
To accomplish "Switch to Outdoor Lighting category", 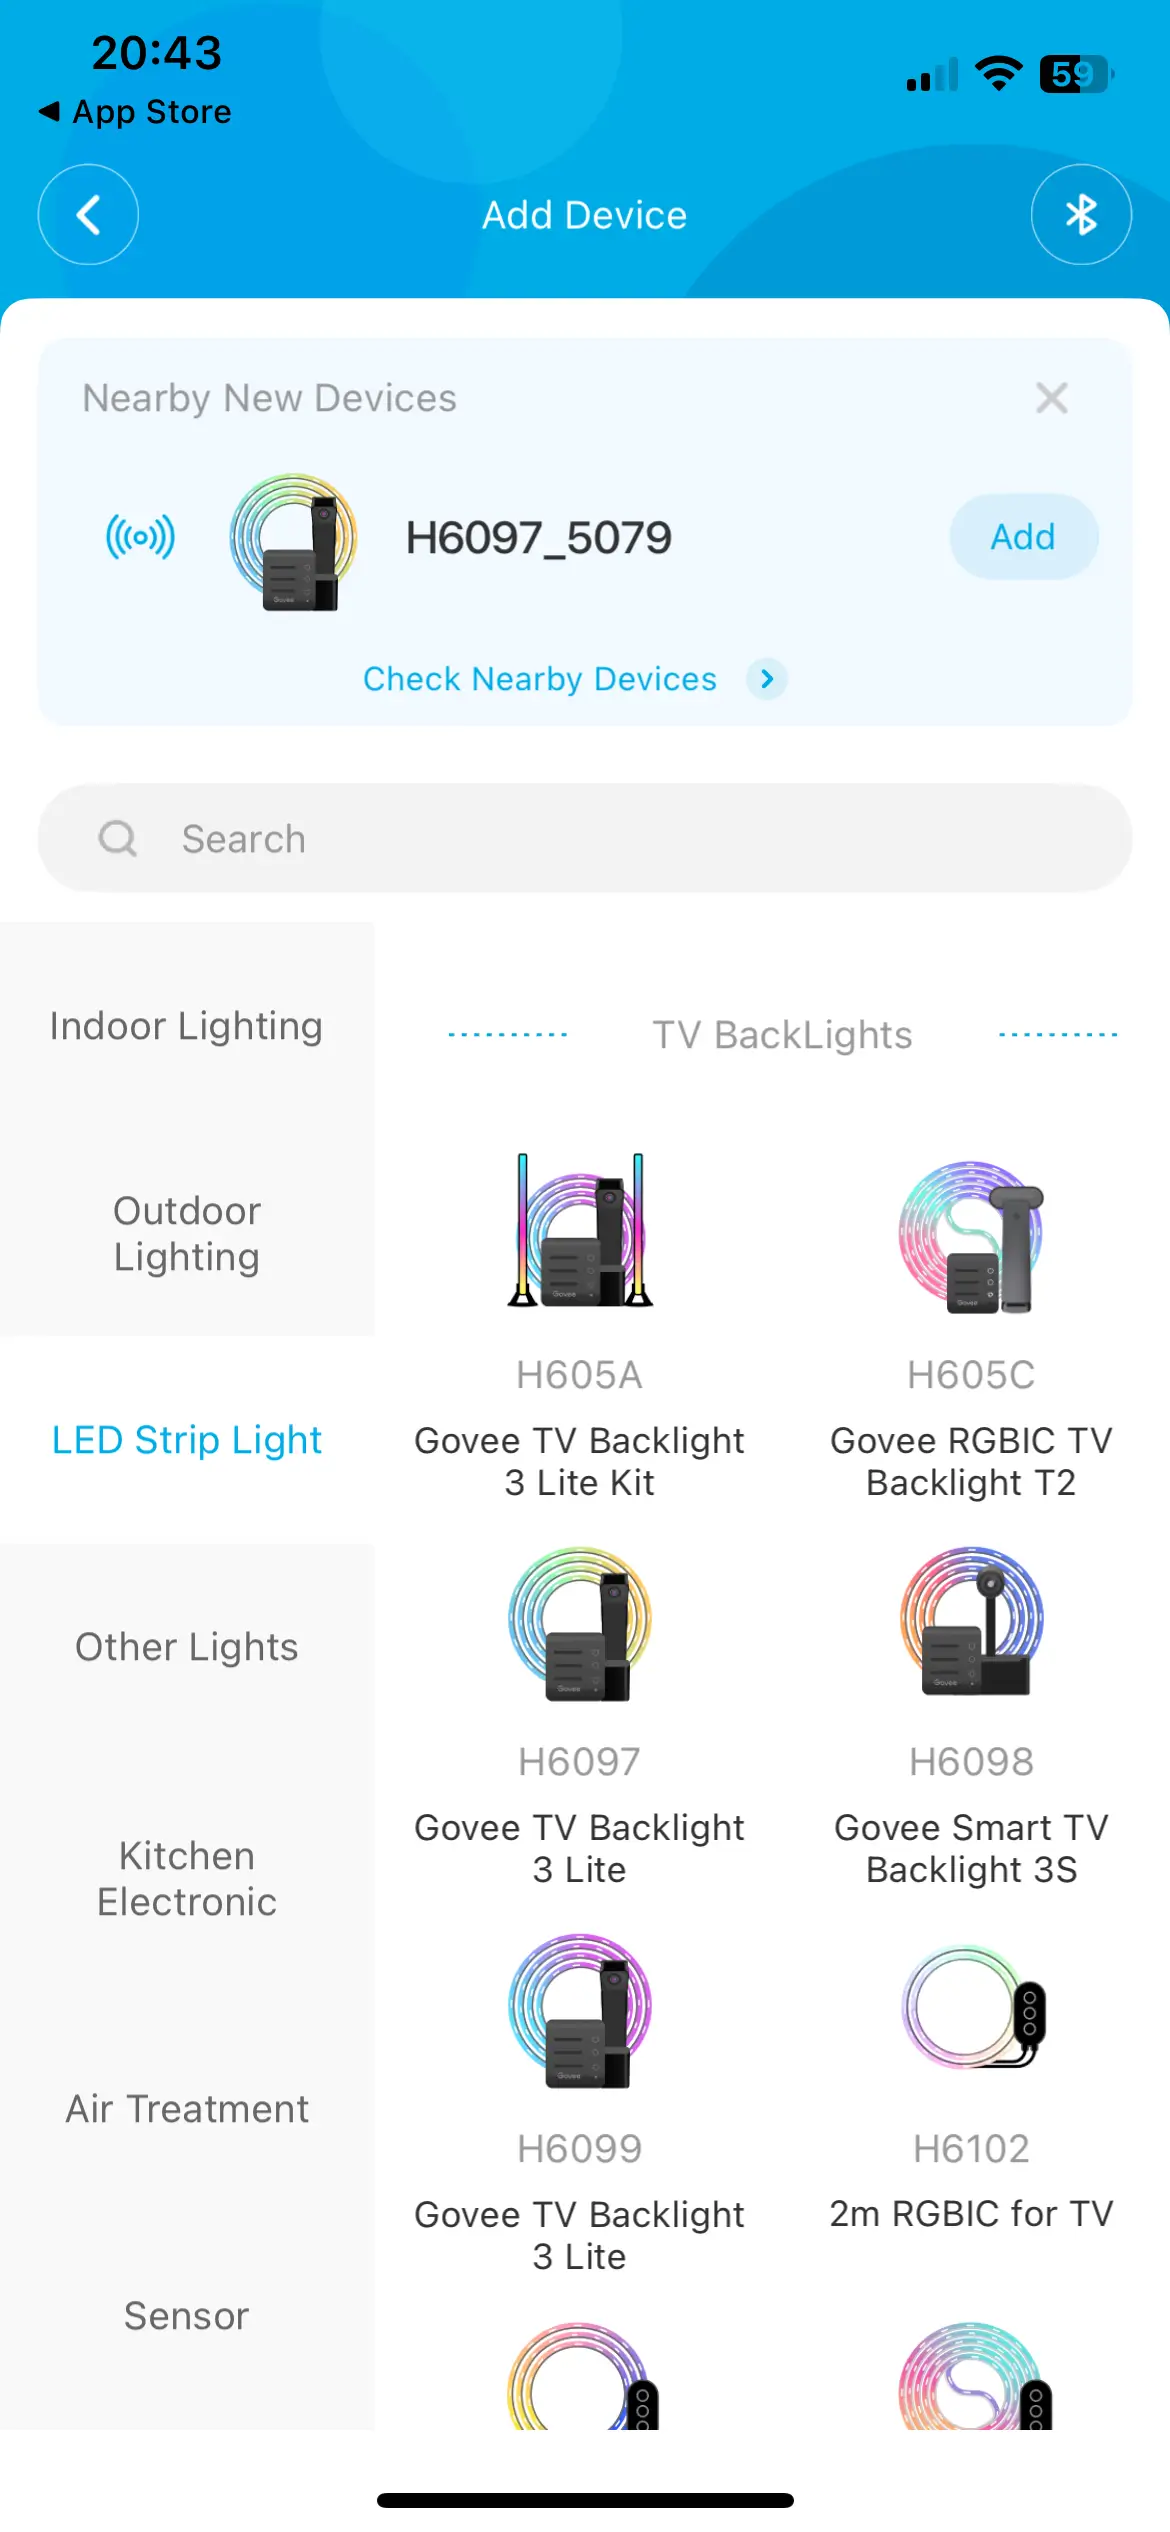I will (x=187, y=1233).
